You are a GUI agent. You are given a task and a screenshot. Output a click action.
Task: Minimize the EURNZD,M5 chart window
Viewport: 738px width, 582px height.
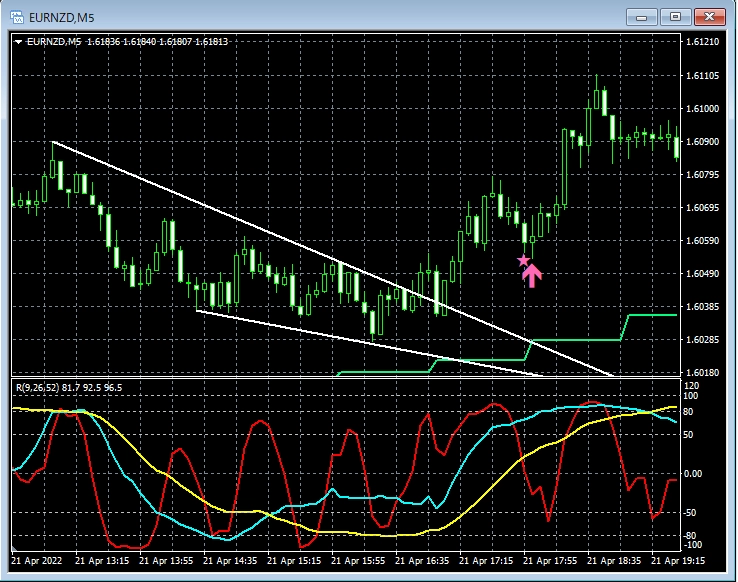(x=644, y=16)
